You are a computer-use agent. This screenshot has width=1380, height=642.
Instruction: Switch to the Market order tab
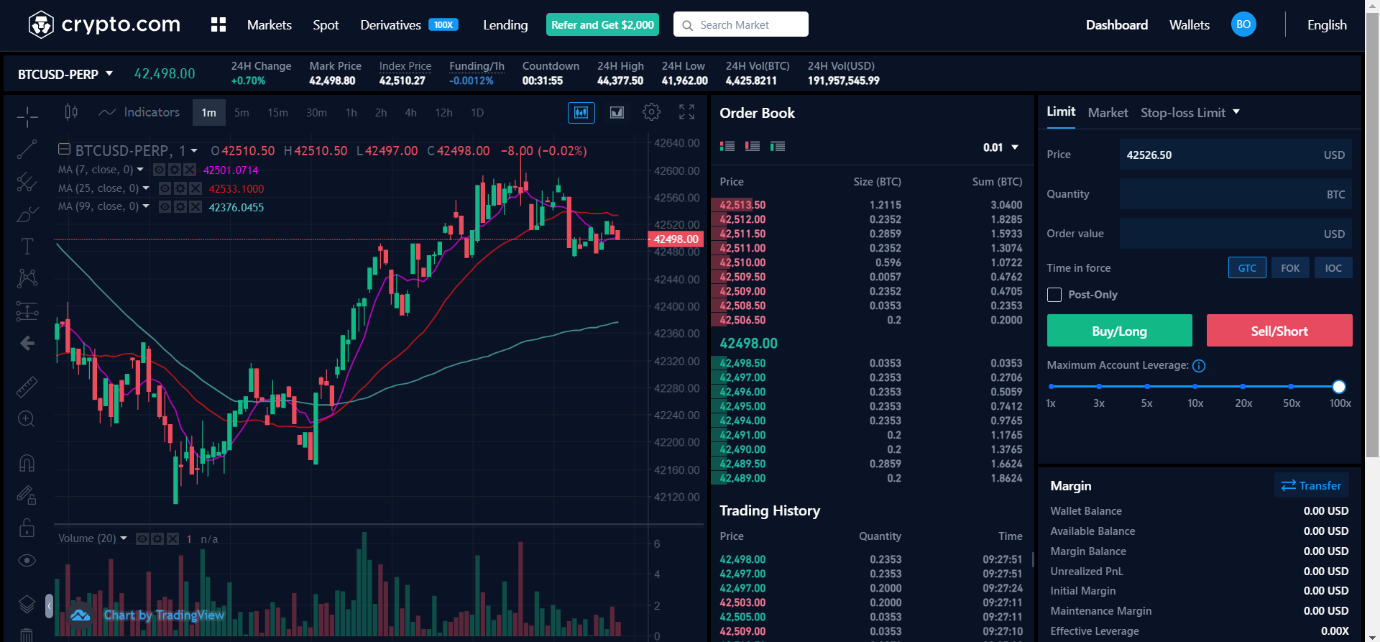point(1108,112)
